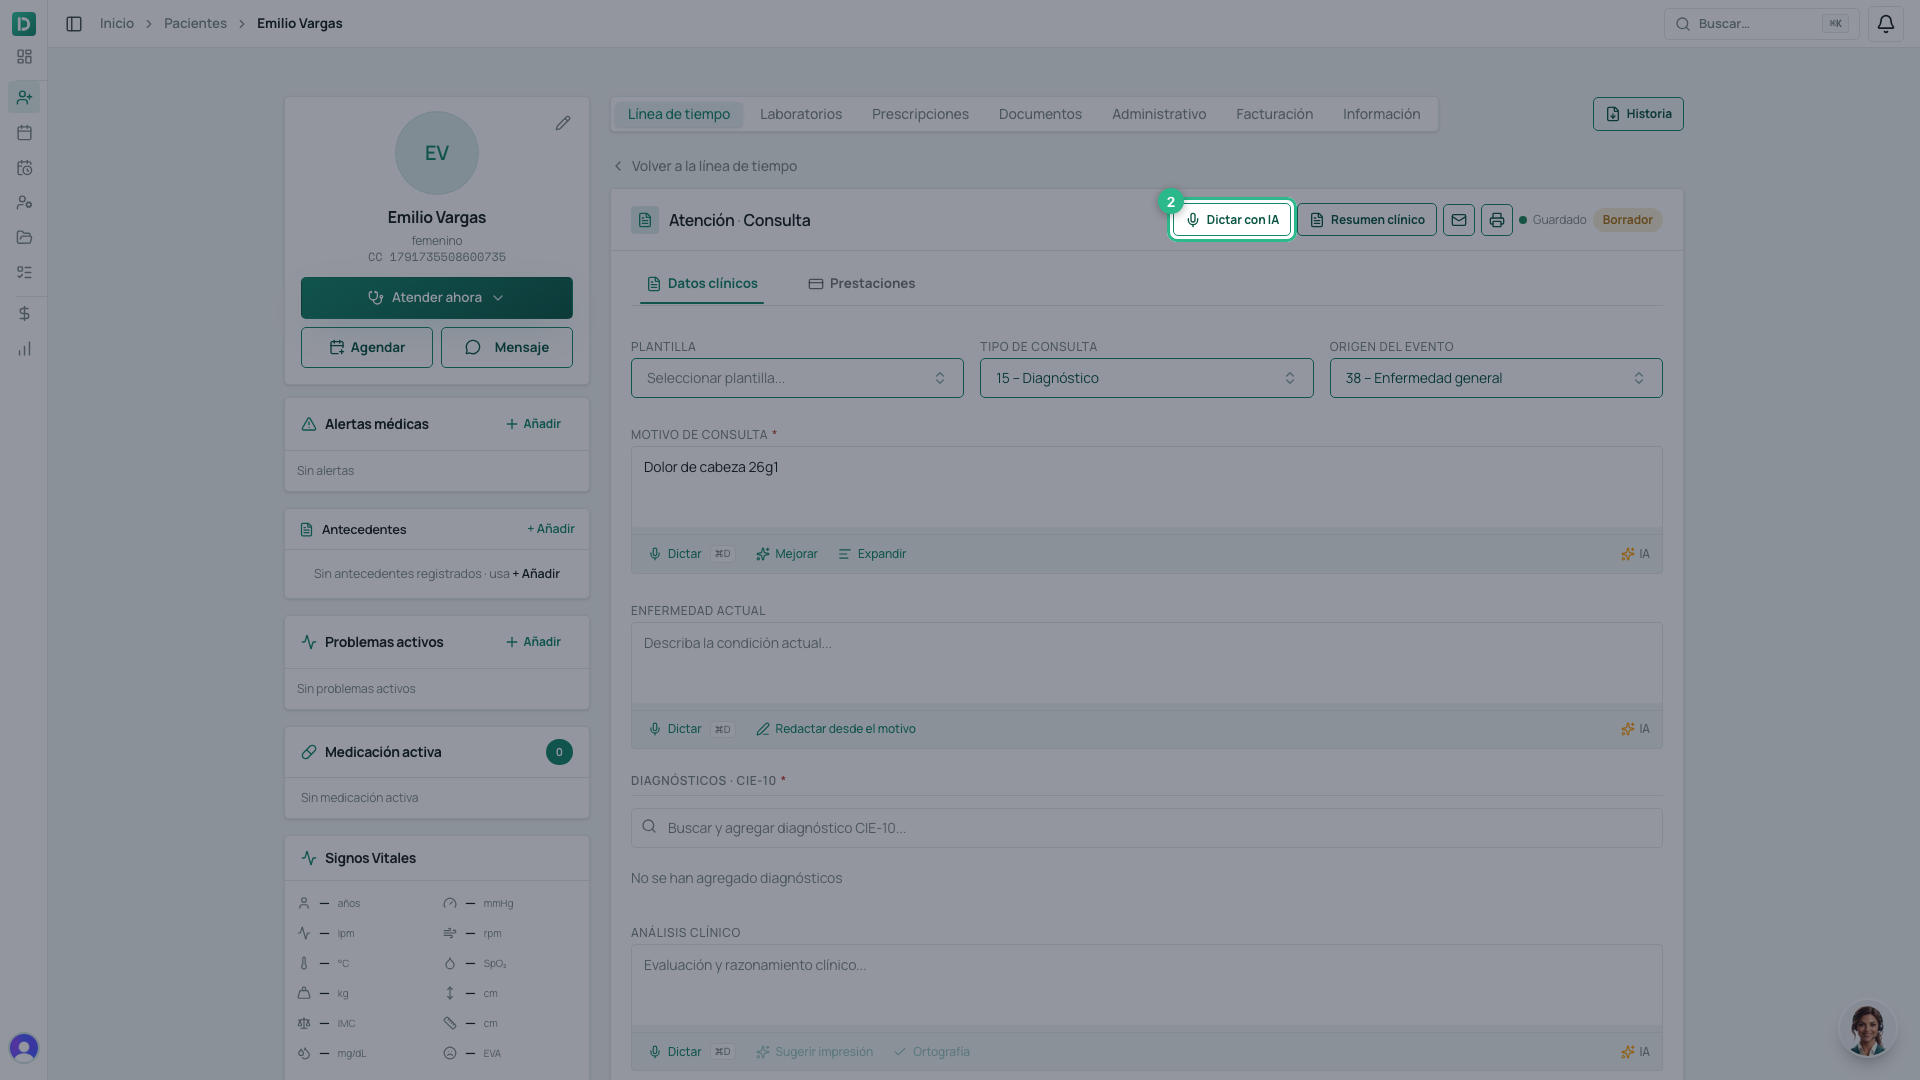Expand the Atender ahora menu

(436, 298)
